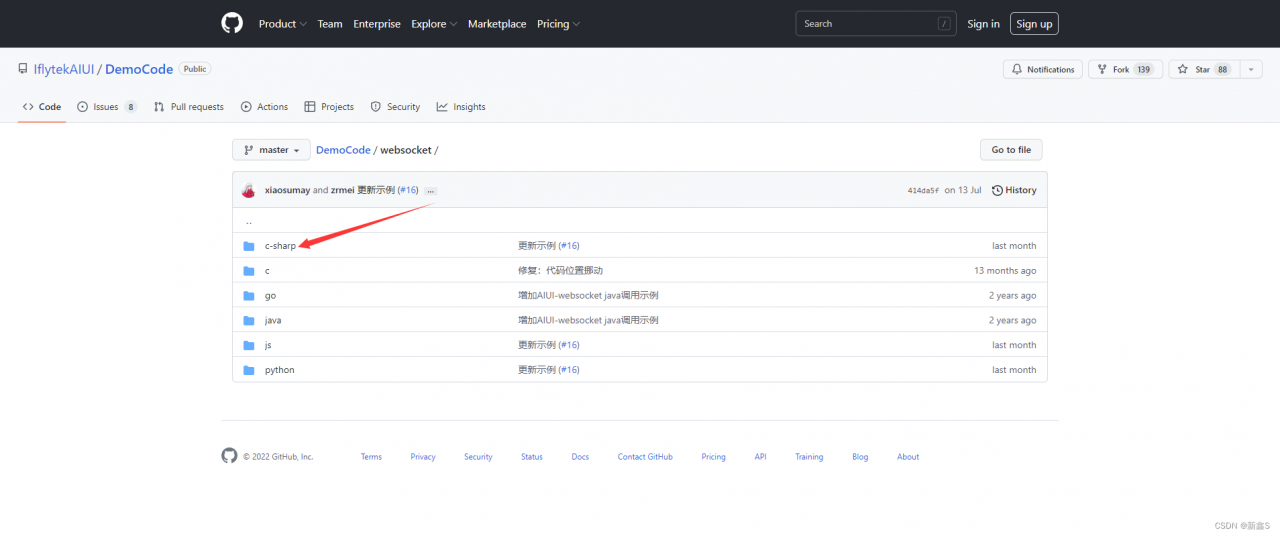Click the footer About link

(908, 457)
